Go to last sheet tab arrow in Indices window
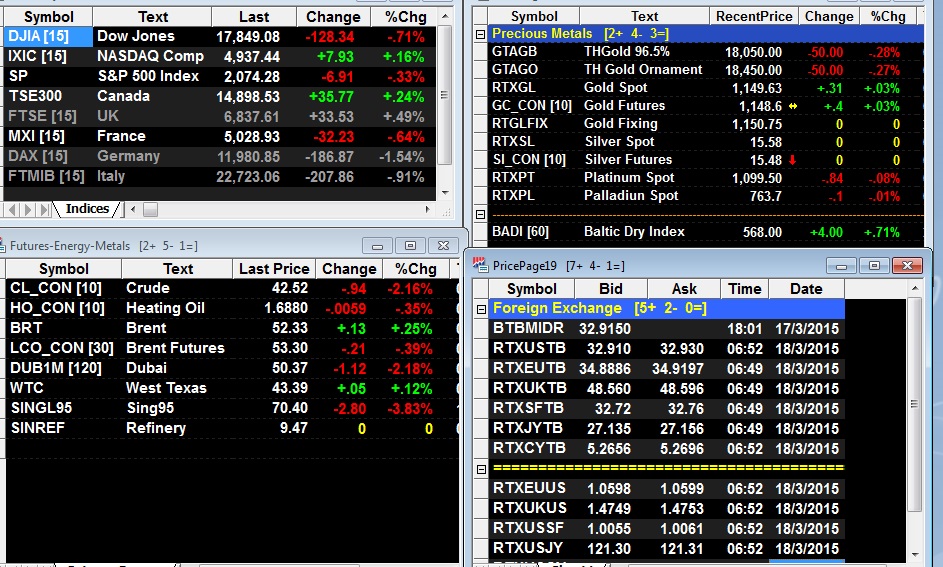The height and width of the screenshot is (567, 943). tap(45, 209)
